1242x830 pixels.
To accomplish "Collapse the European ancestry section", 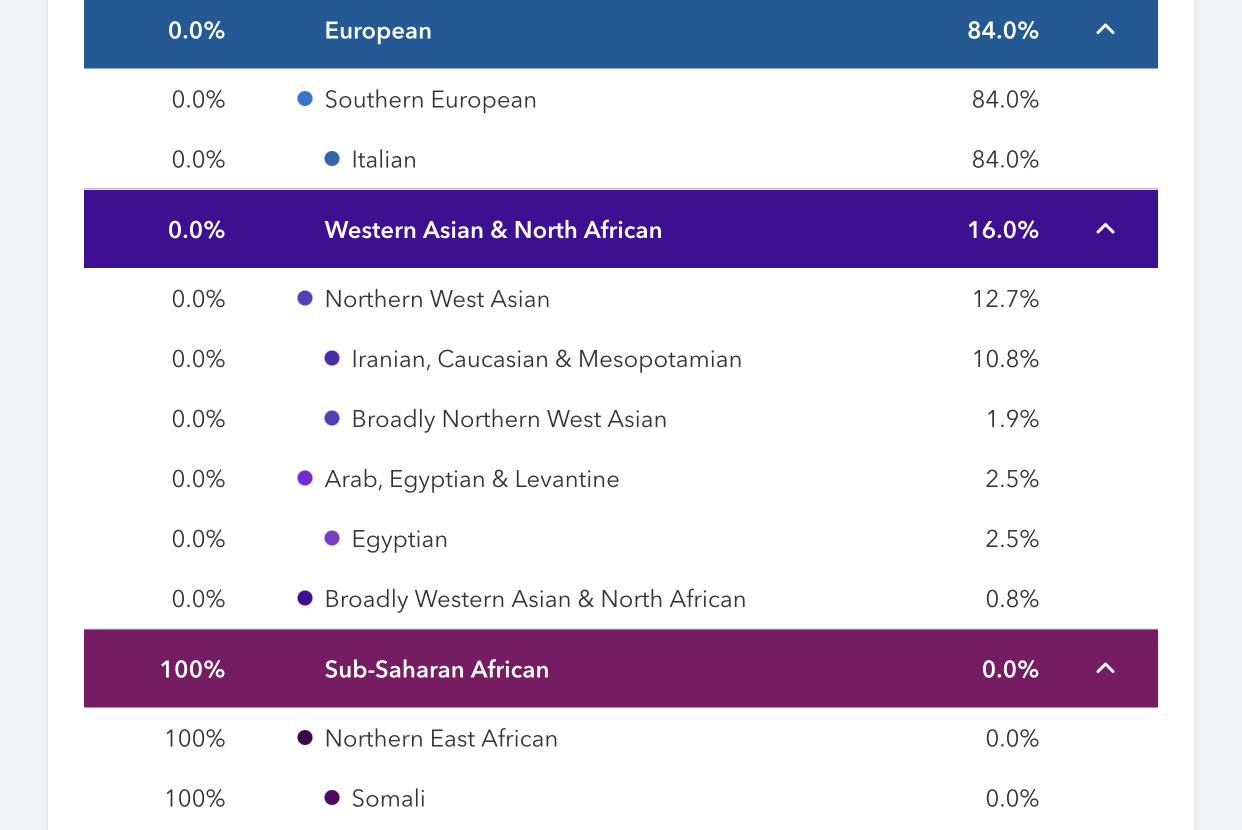I will click(x=1105, y=30).
